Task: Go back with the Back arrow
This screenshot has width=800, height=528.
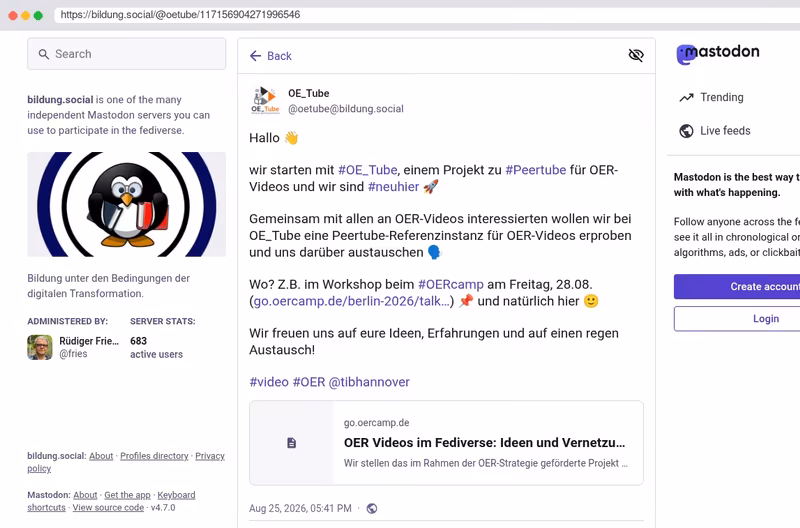Action: pos(270,56)
